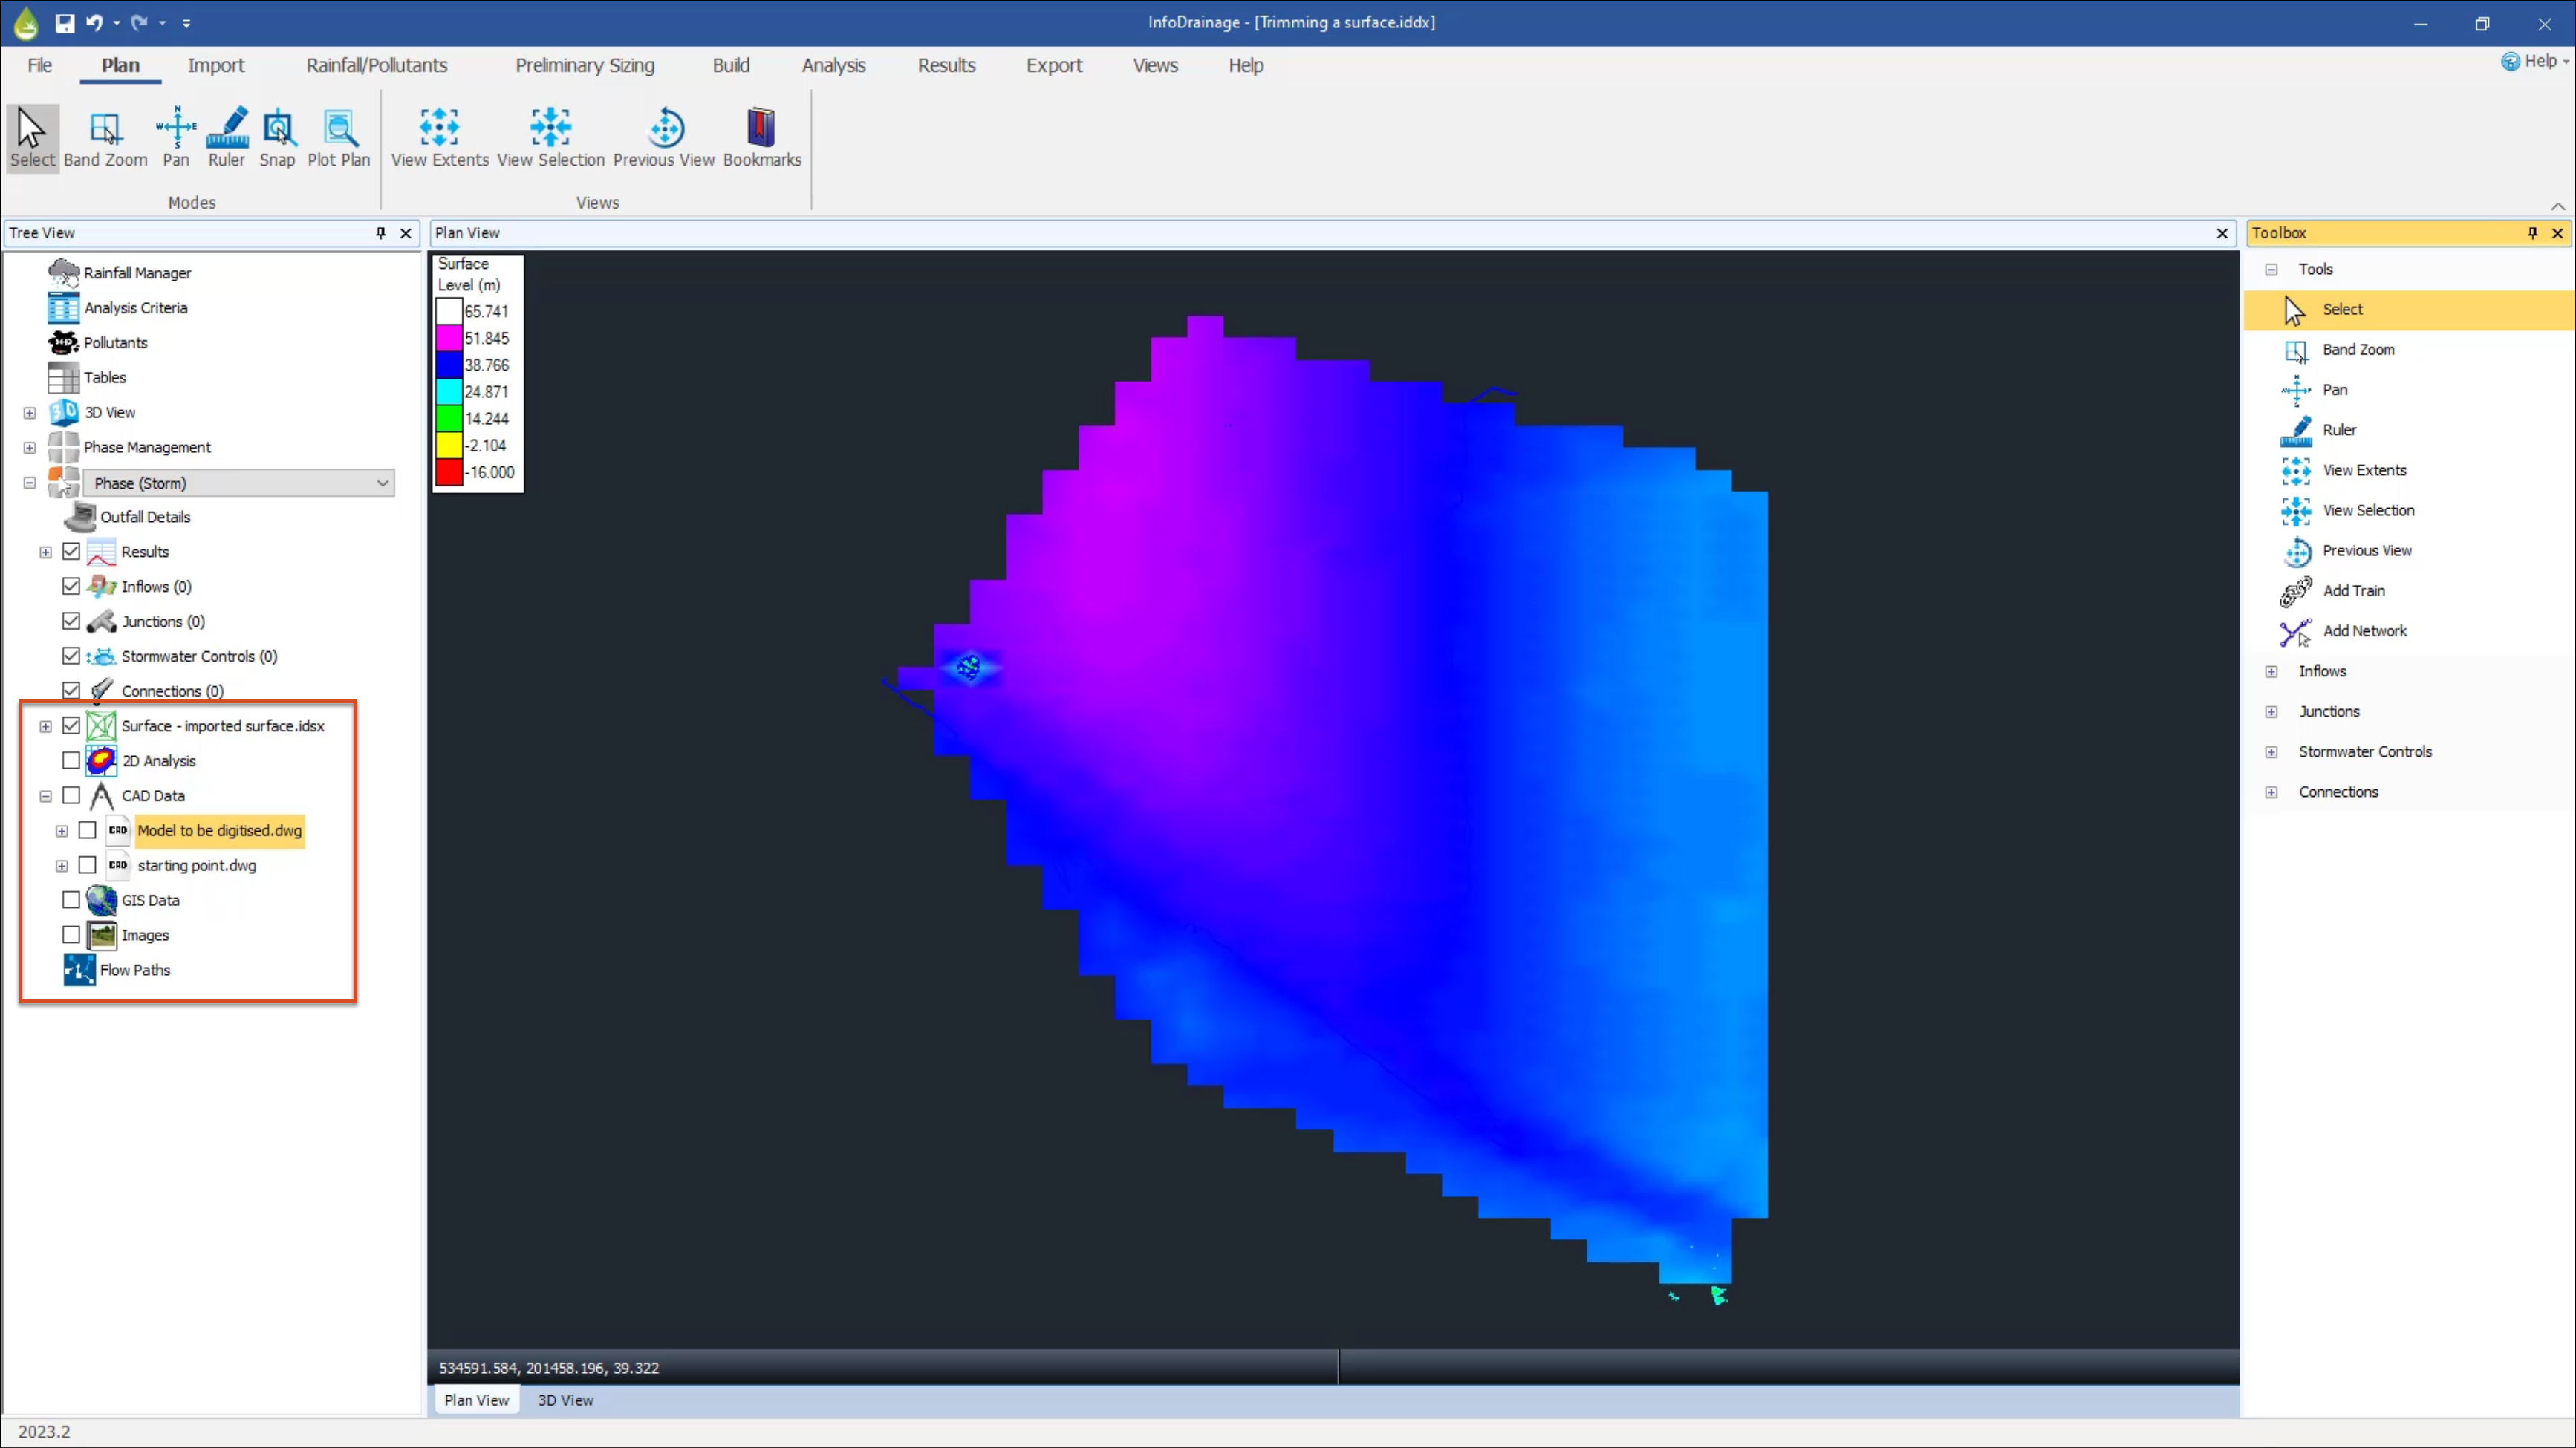2576x1448 pixels.
Task: Open the Import ribbon tab
Action: click(x=216, y=65)
